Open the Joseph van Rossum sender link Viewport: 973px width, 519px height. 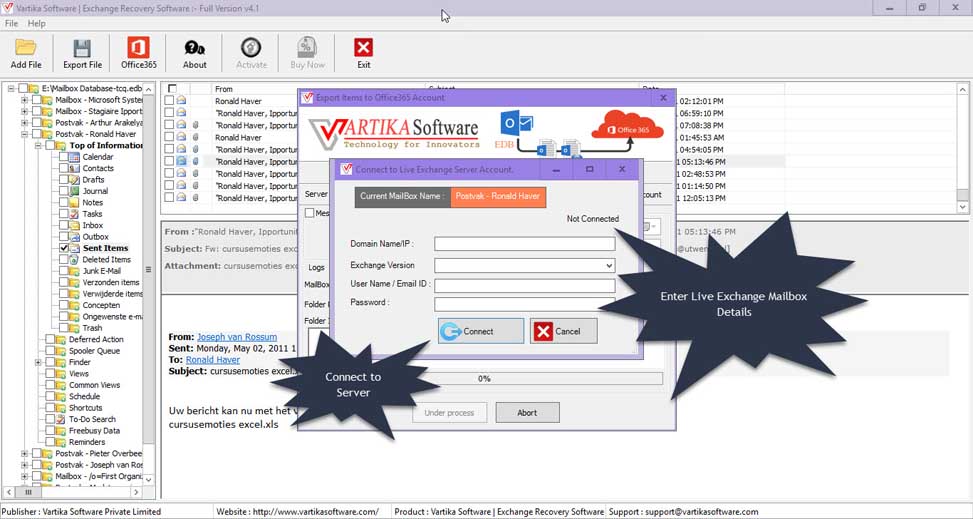[x=237, y=337]
